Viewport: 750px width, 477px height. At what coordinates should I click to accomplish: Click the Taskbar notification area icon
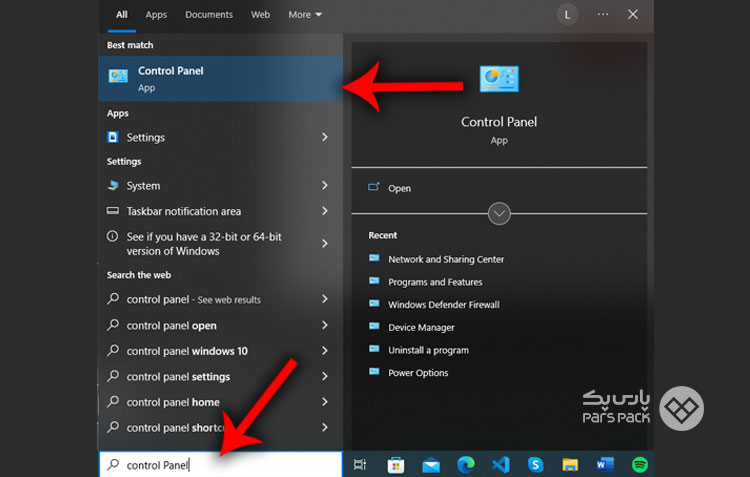pos(113,211)
